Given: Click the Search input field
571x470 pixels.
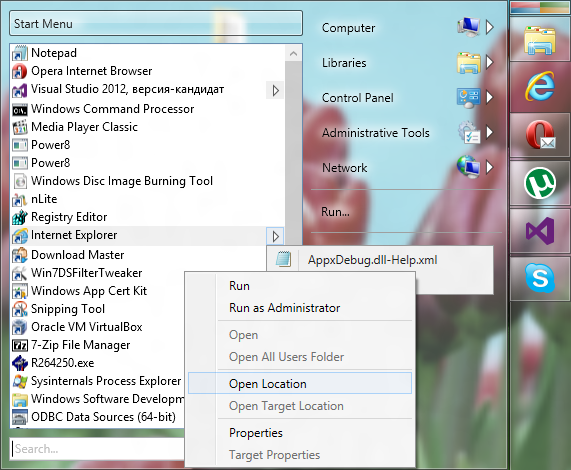Looking at the screenshot, I should [x=98, y=449].
